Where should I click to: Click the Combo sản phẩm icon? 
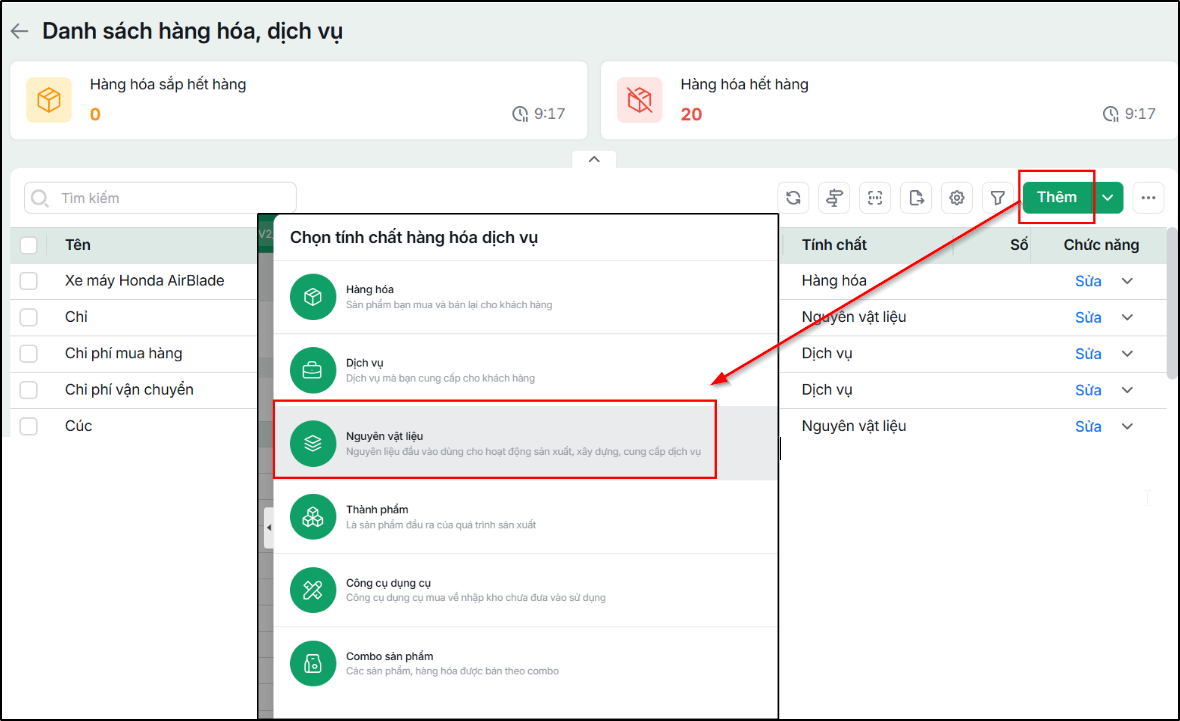click(x=313, y=663)
